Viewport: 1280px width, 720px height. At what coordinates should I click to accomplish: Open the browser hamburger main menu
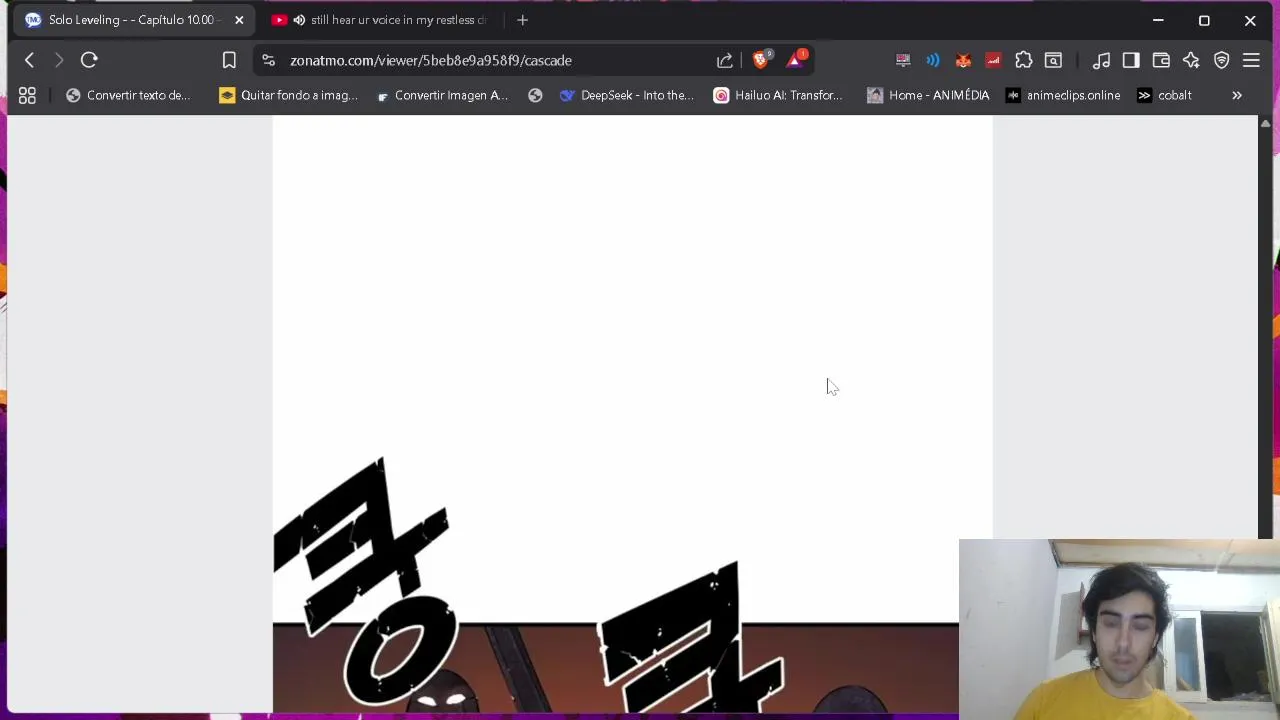[x=1251, y=60]
